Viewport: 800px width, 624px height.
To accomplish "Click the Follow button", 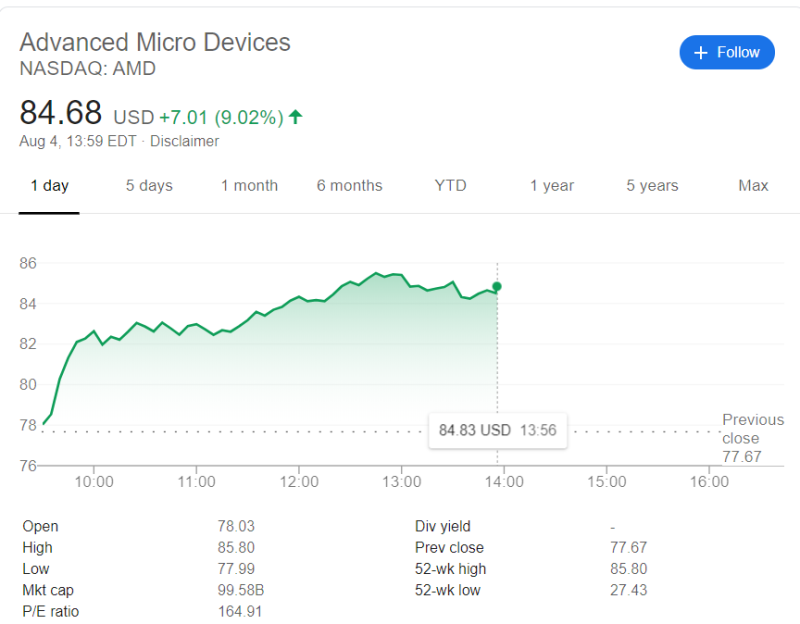I will pyautogui.click(x=727, y=52).
